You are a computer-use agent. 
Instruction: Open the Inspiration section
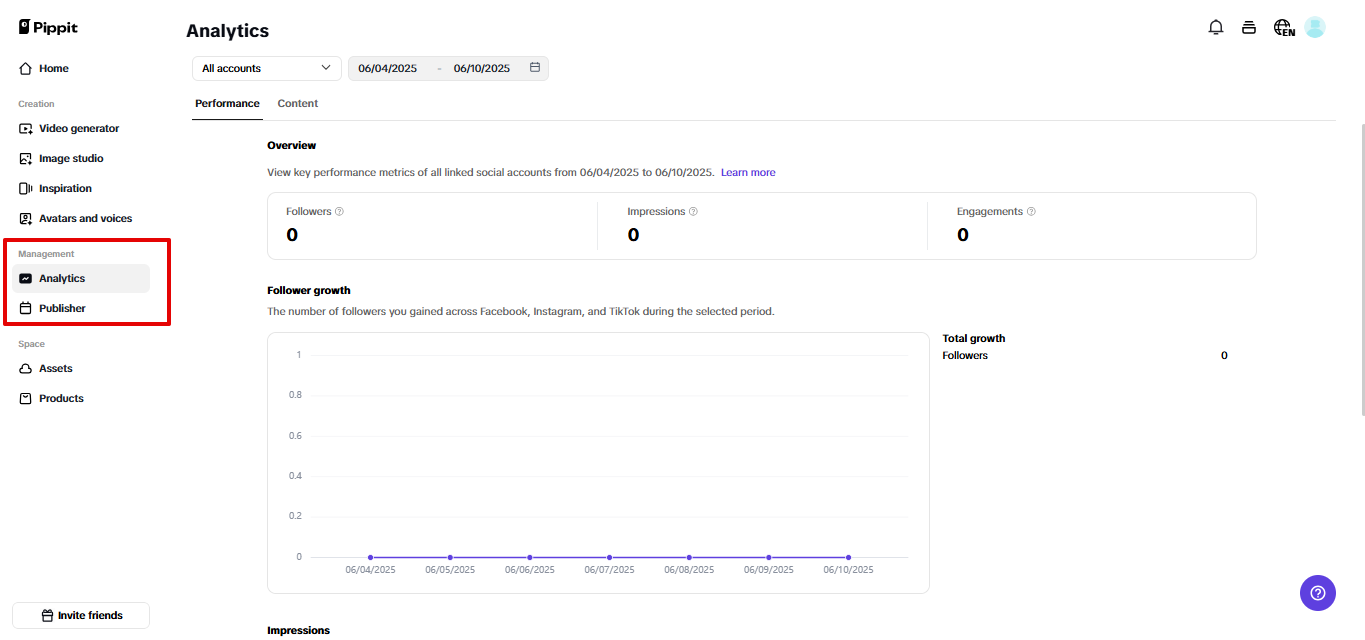66,188
